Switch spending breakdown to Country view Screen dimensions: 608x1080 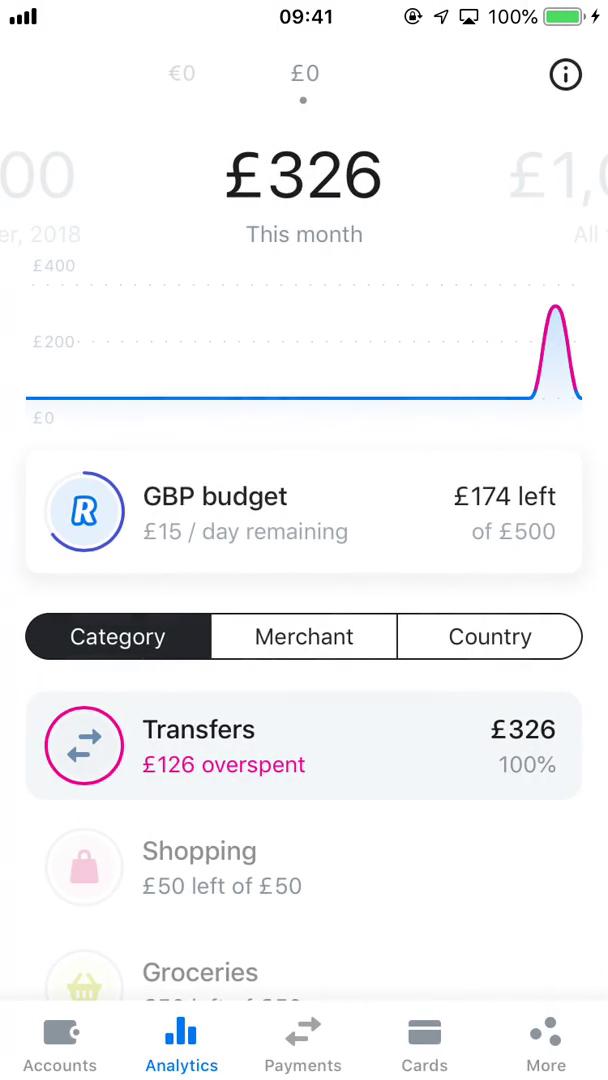coord(490,636)
